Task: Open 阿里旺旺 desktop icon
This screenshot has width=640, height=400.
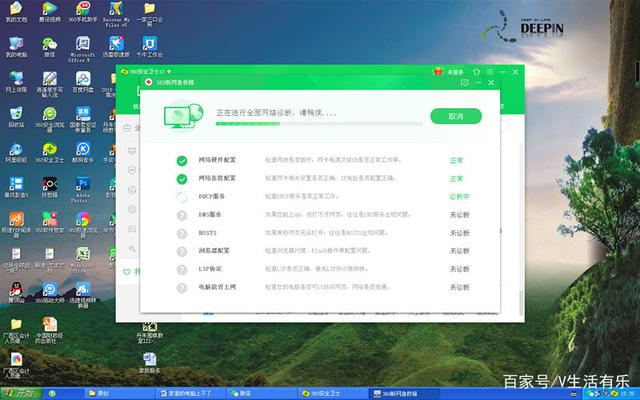Action: pos(16,152)
